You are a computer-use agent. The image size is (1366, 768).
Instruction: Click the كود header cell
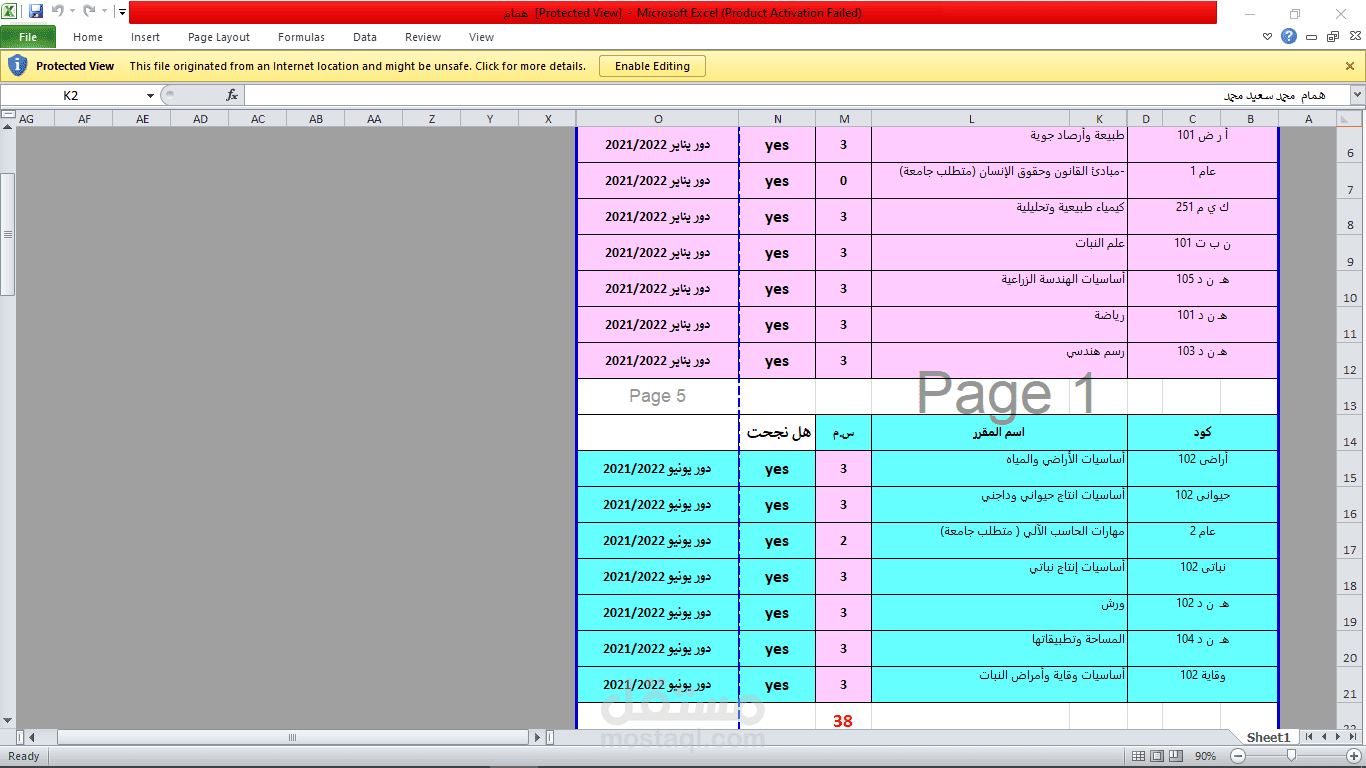pos(1203,432)
